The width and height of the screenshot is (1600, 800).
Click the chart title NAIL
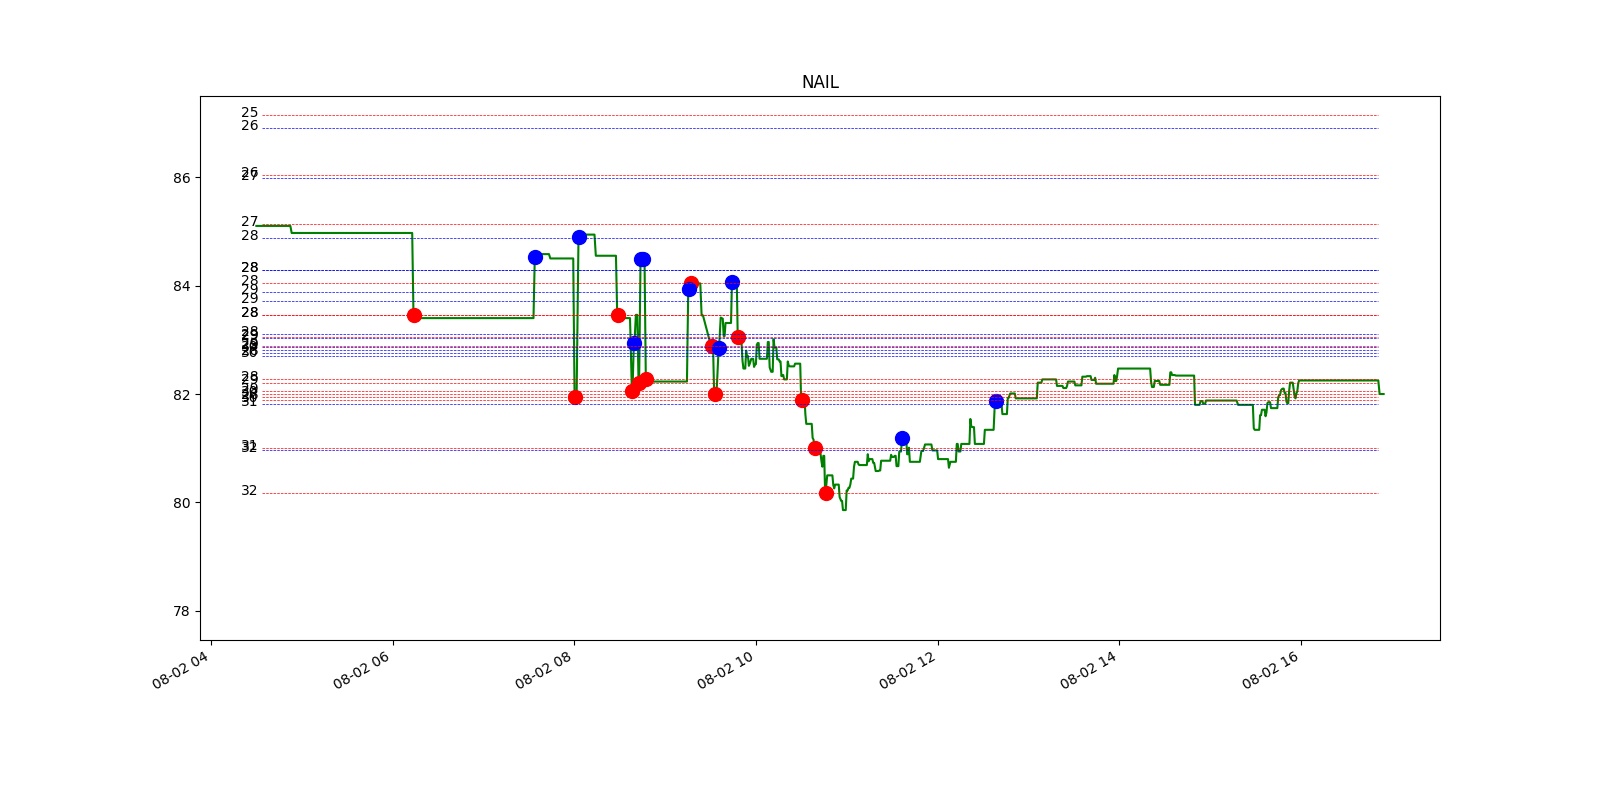click(820, 82)
